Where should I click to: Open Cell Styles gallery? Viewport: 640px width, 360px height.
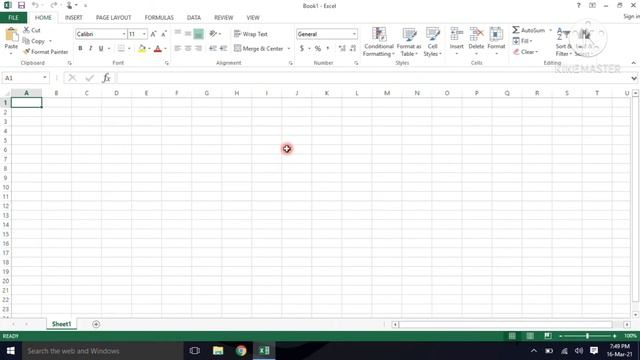[432, 42]
